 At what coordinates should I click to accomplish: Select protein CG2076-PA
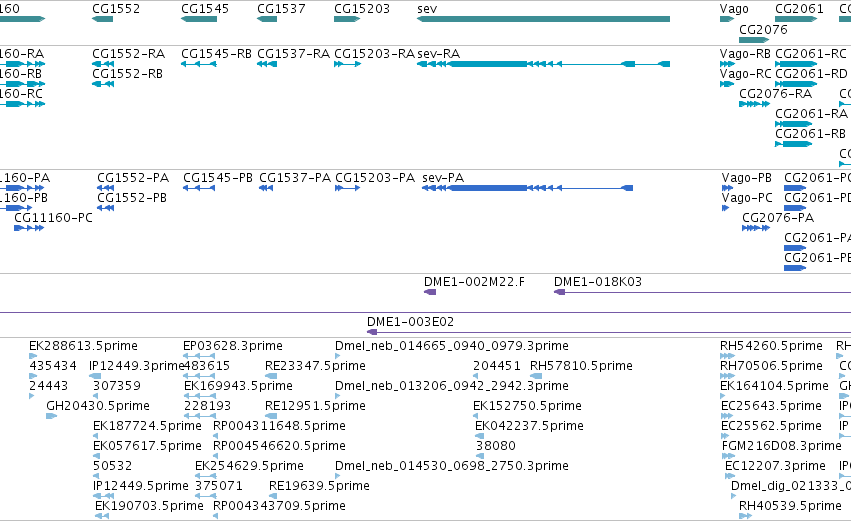click(756, 228)
